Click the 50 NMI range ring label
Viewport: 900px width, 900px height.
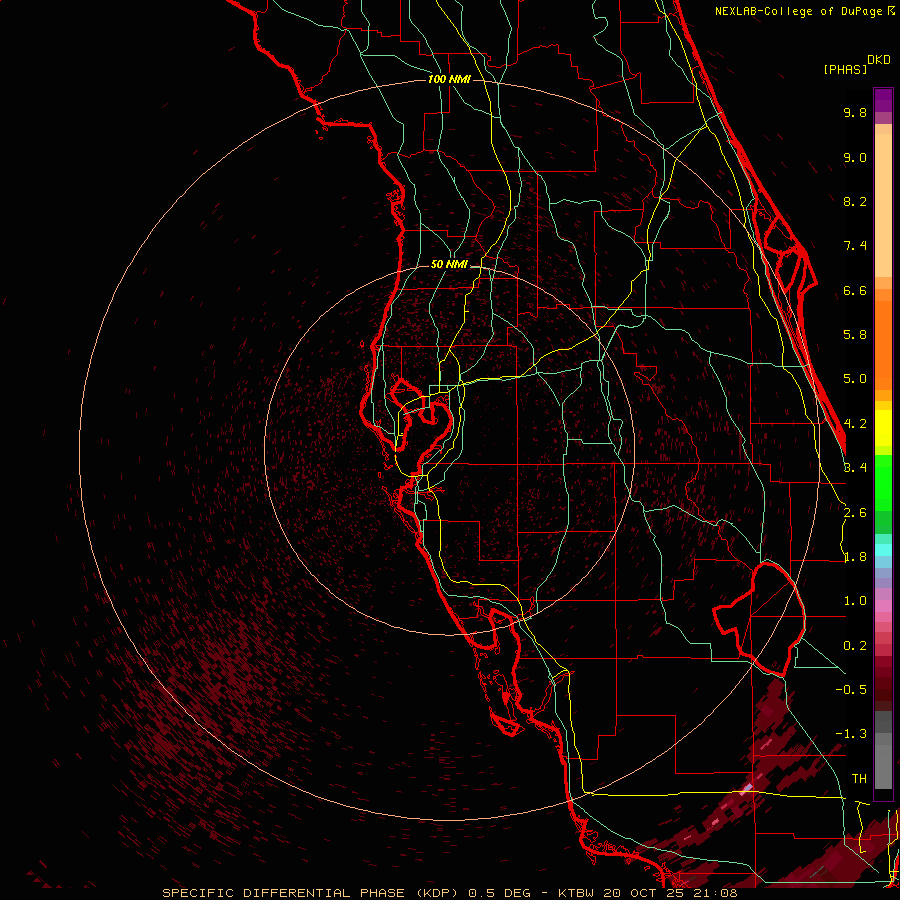[449, 264]
